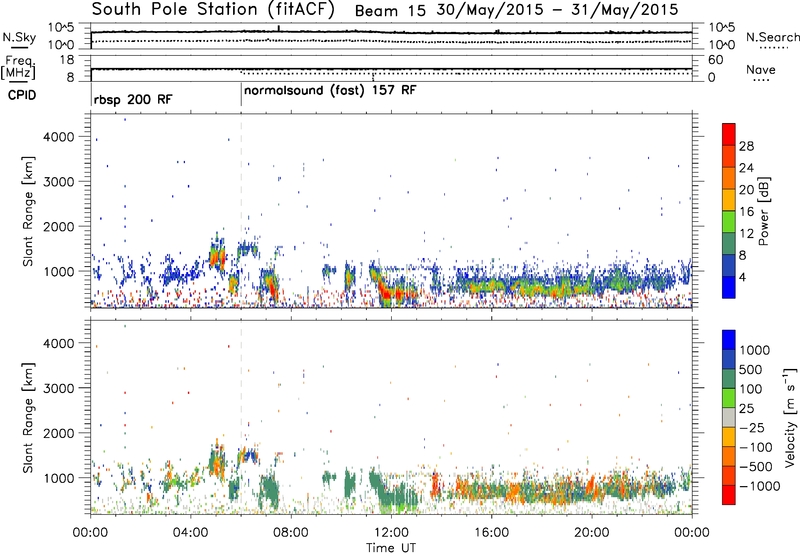Image resolution: width=800 pixels, height=554 pixels.
Task: Click the date range "30/May/2015 - 31/May/2015"
Action: point(557,10)
